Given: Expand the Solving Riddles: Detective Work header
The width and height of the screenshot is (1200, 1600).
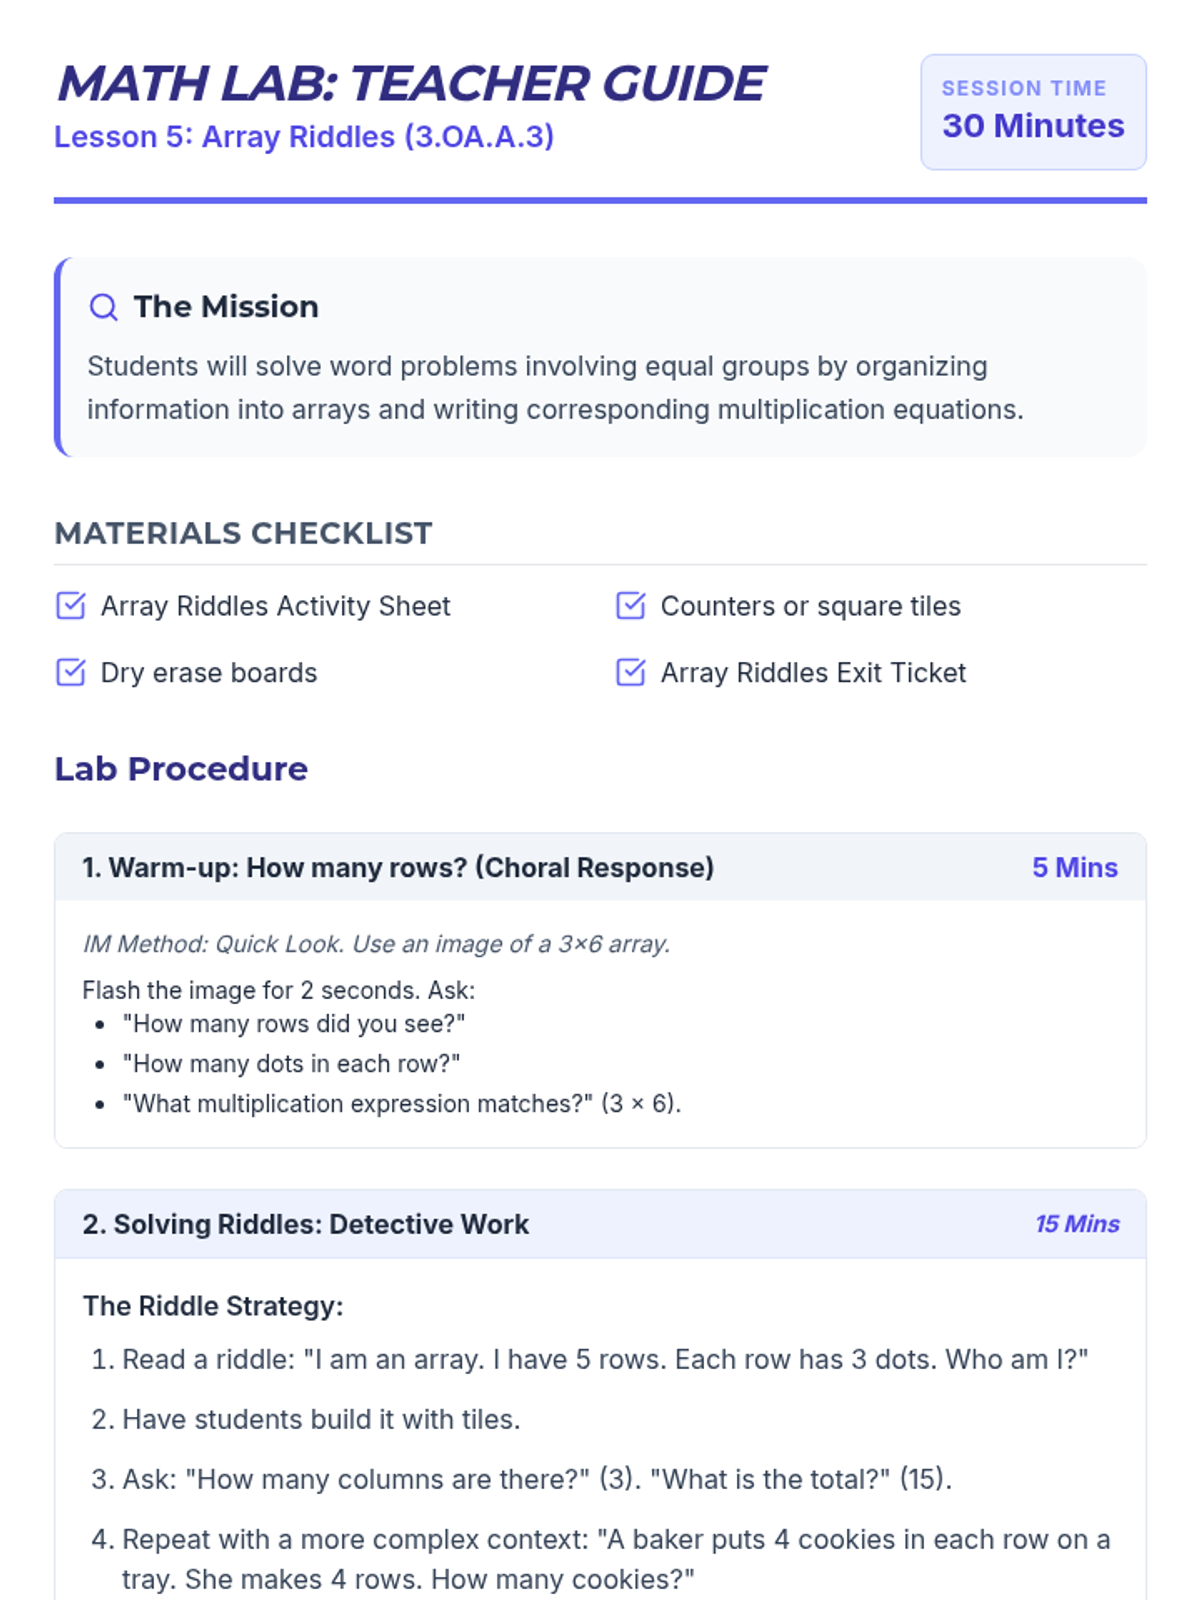Looking at the screenshot, I should (x=600, y=1224).
